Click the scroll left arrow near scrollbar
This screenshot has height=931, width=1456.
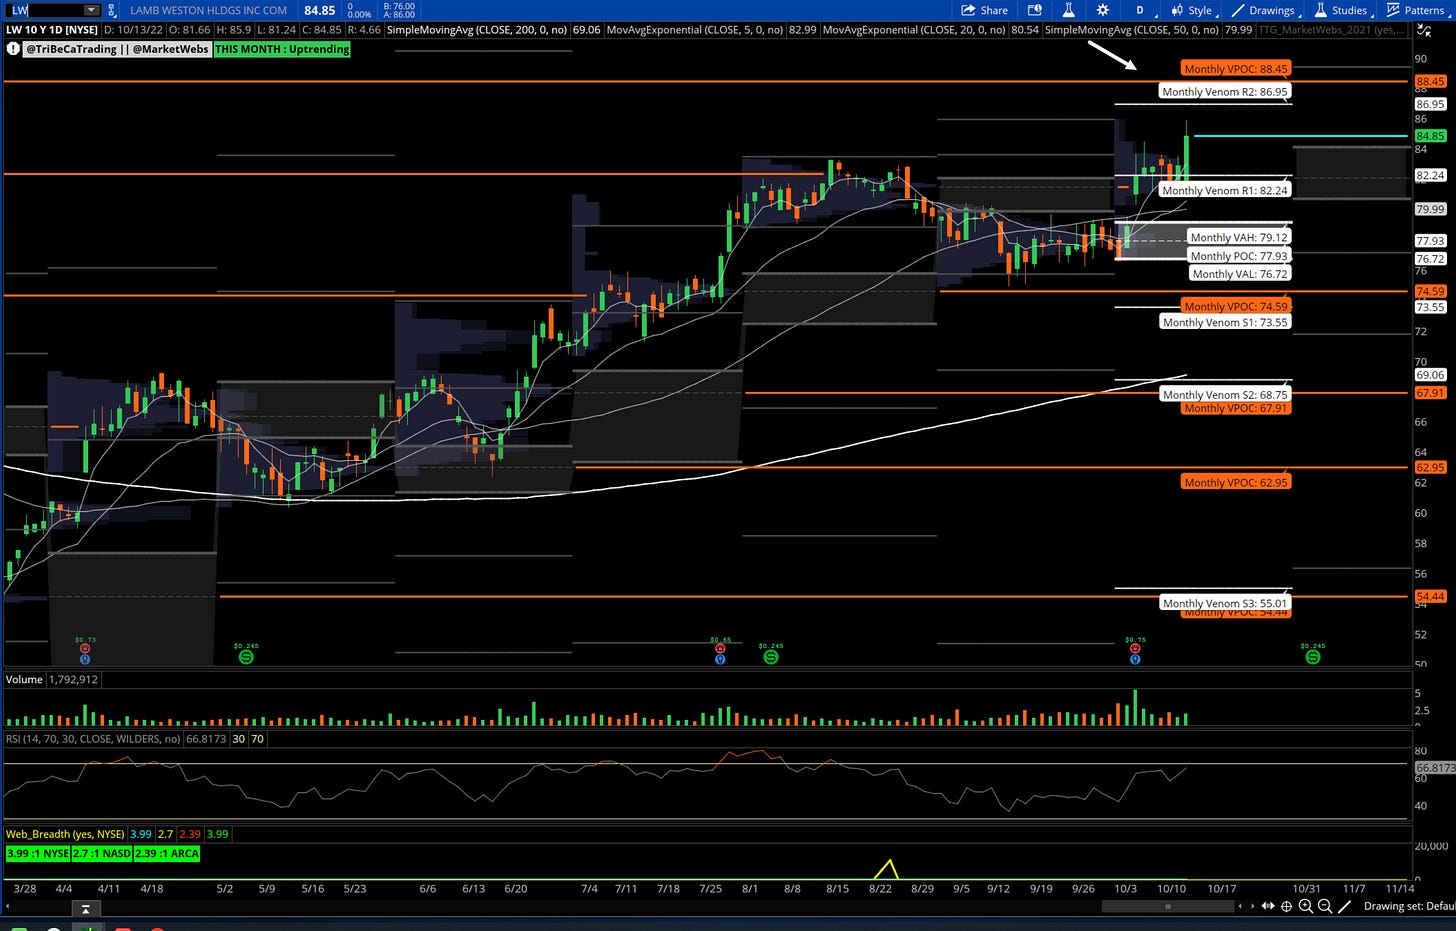[x=1241, y=906]
